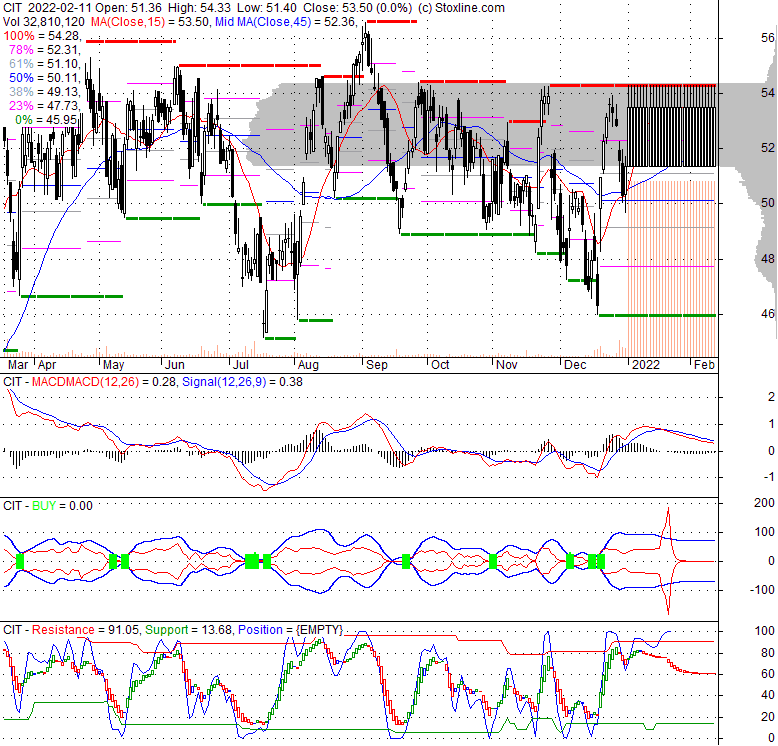Screen dimensions: 778x746
Task: Click the black hatched projection box in 2022
Action: (x=672, y=126)
